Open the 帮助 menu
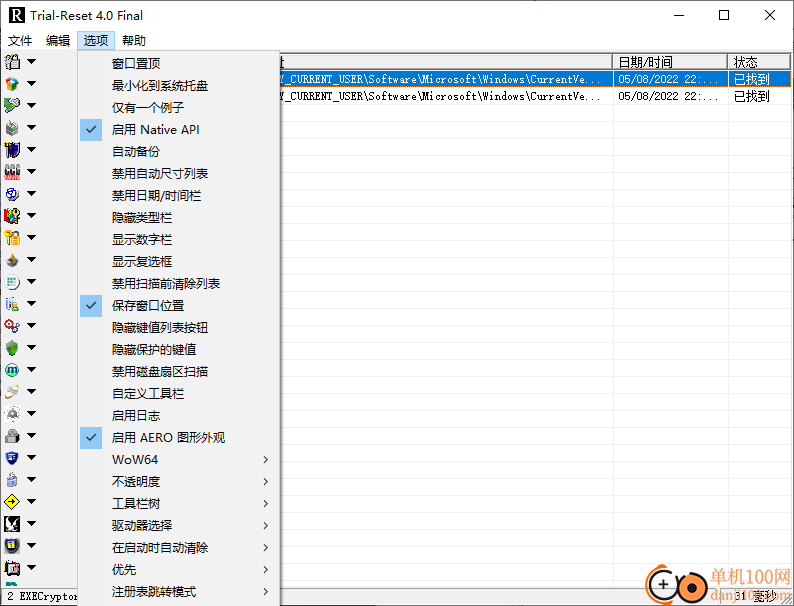 pos(134,41)
